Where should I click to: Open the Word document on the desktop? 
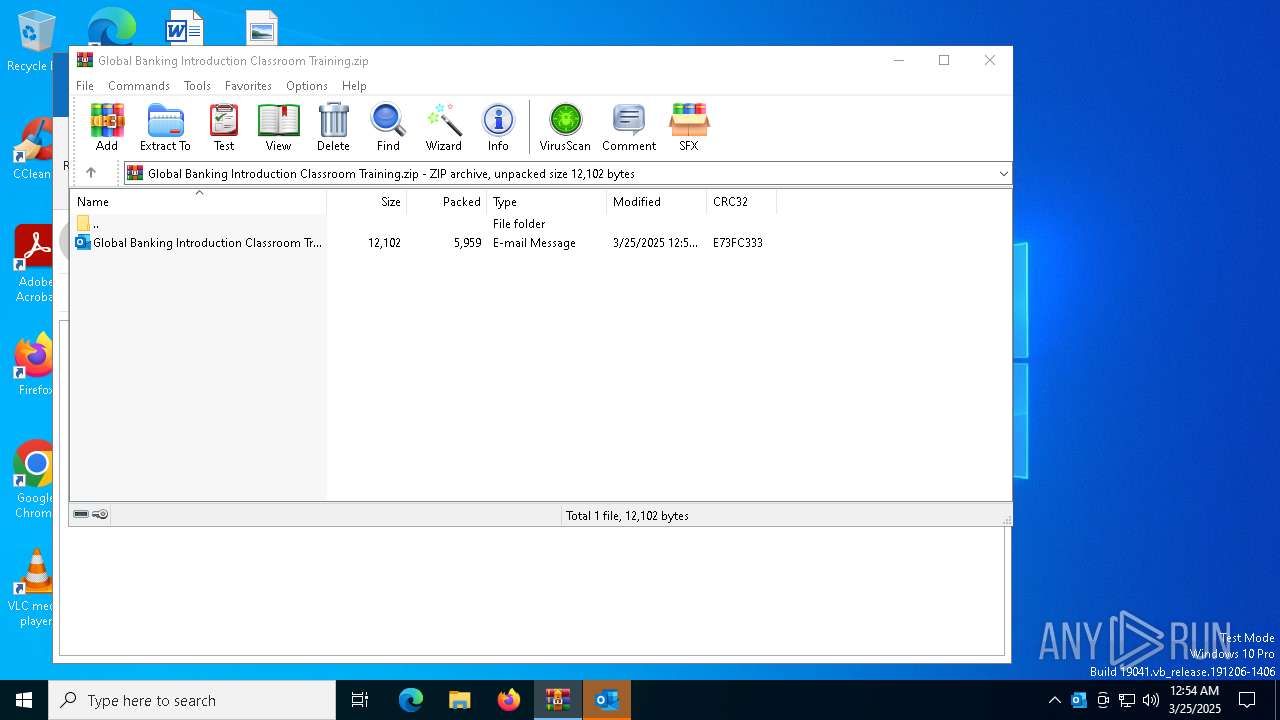pos(185,27)
